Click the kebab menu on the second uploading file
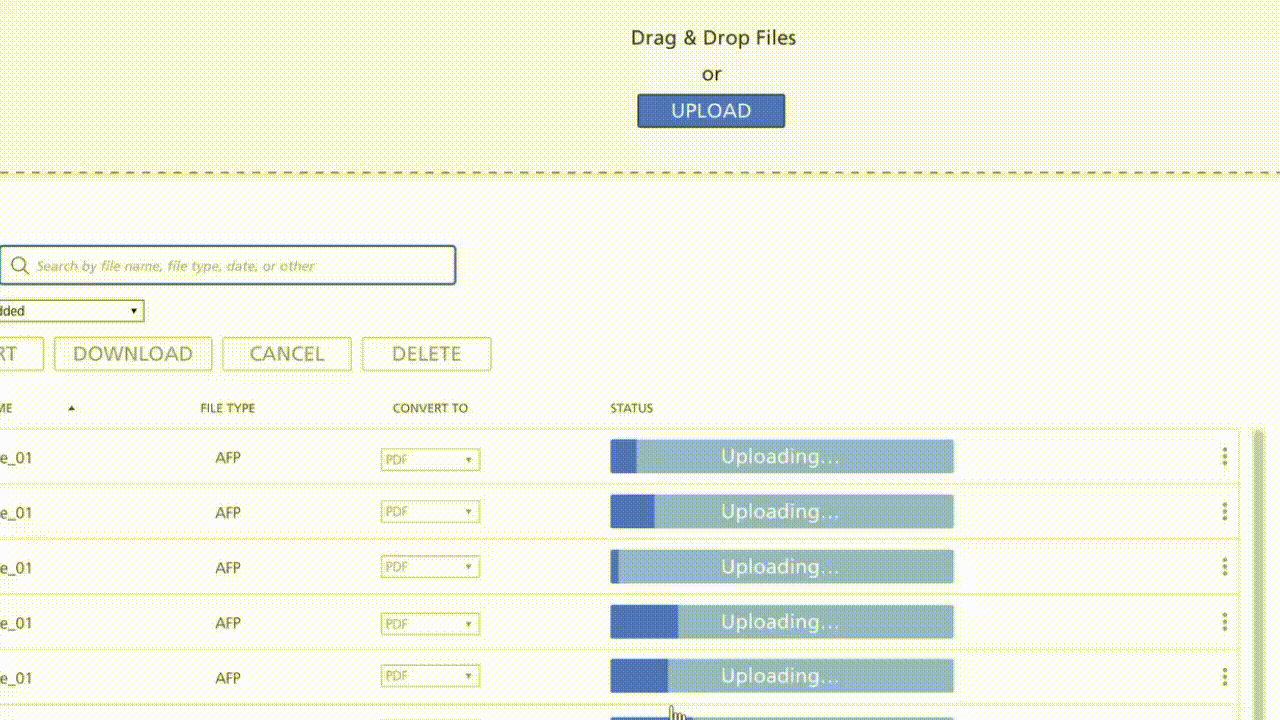The height and width of the screenshot is (720, 1280). 1224,511
